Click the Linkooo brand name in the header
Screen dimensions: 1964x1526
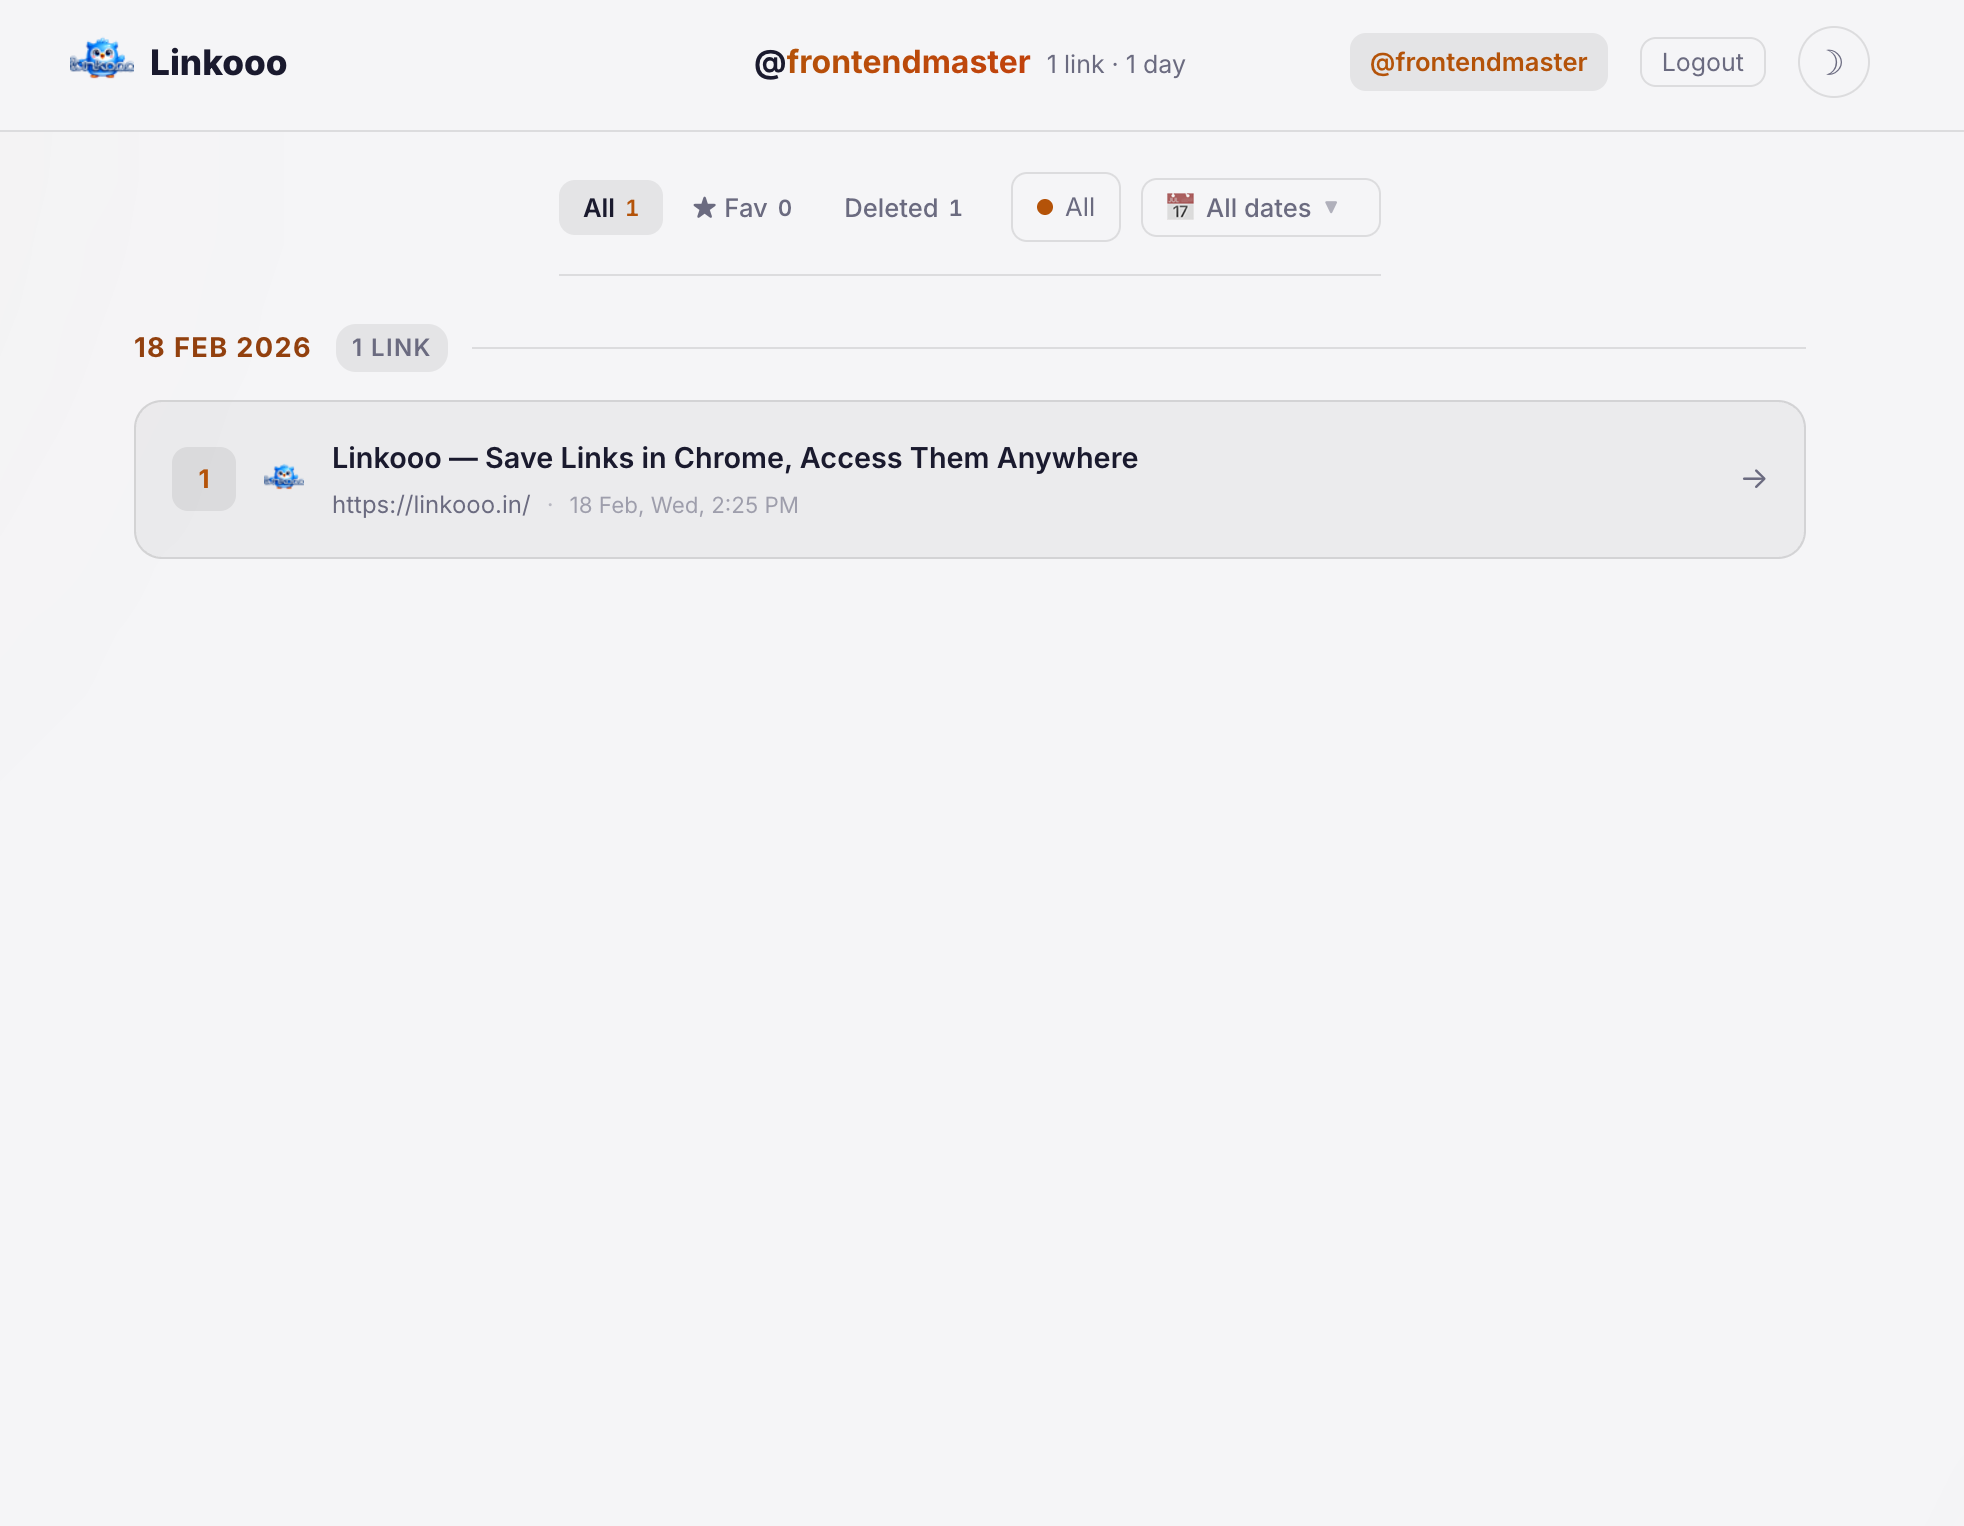click(218, 62)
